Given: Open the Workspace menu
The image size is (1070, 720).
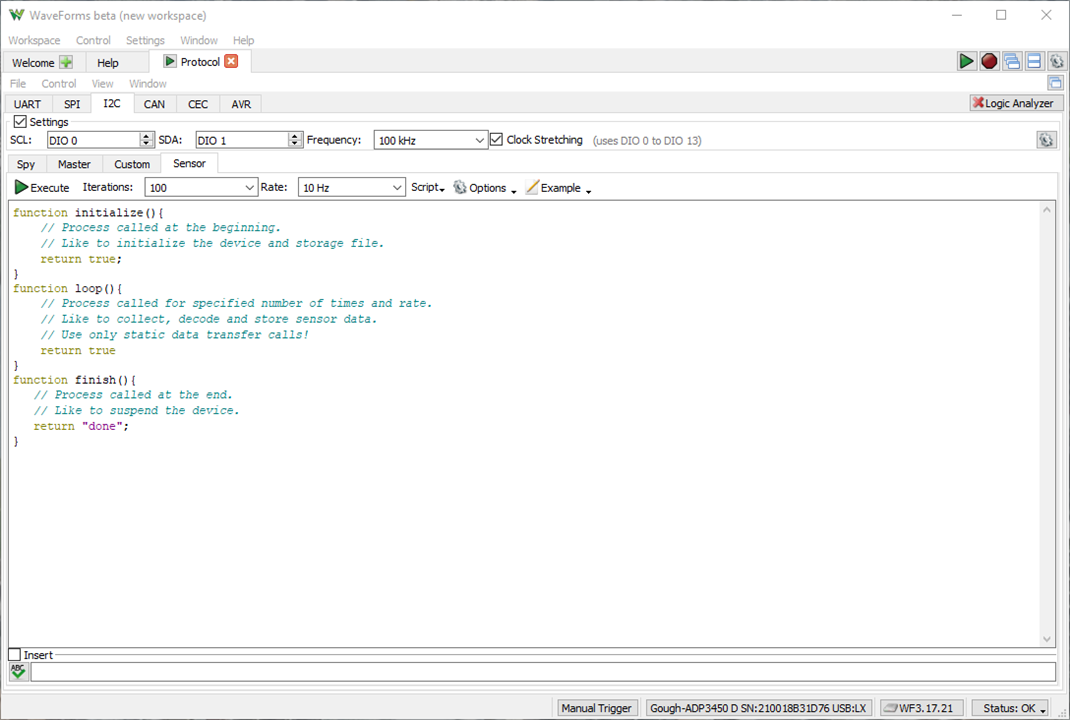Looking at the screenshot, I should (x=34, y=40).
